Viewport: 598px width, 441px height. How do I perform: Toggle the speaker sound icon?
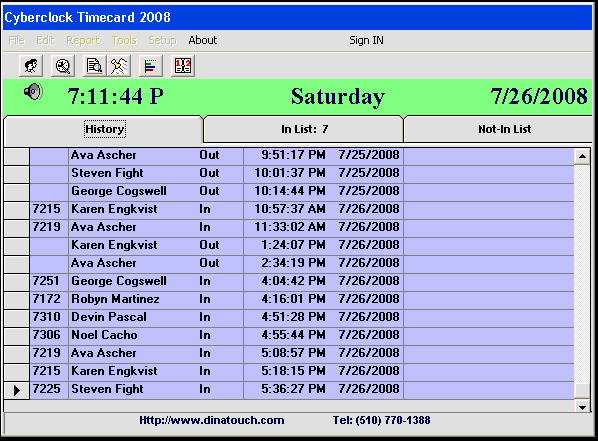34,92
